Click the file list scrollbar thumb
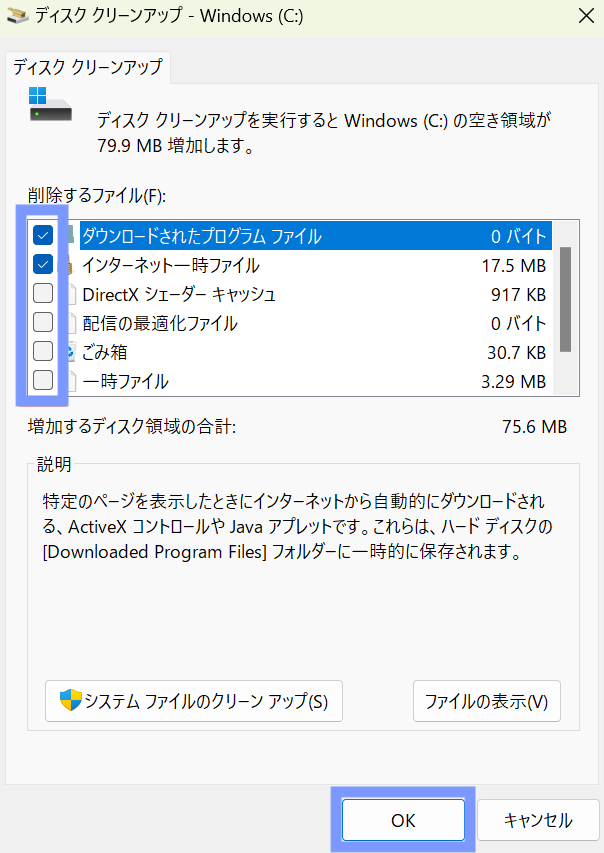 point(565,300)
